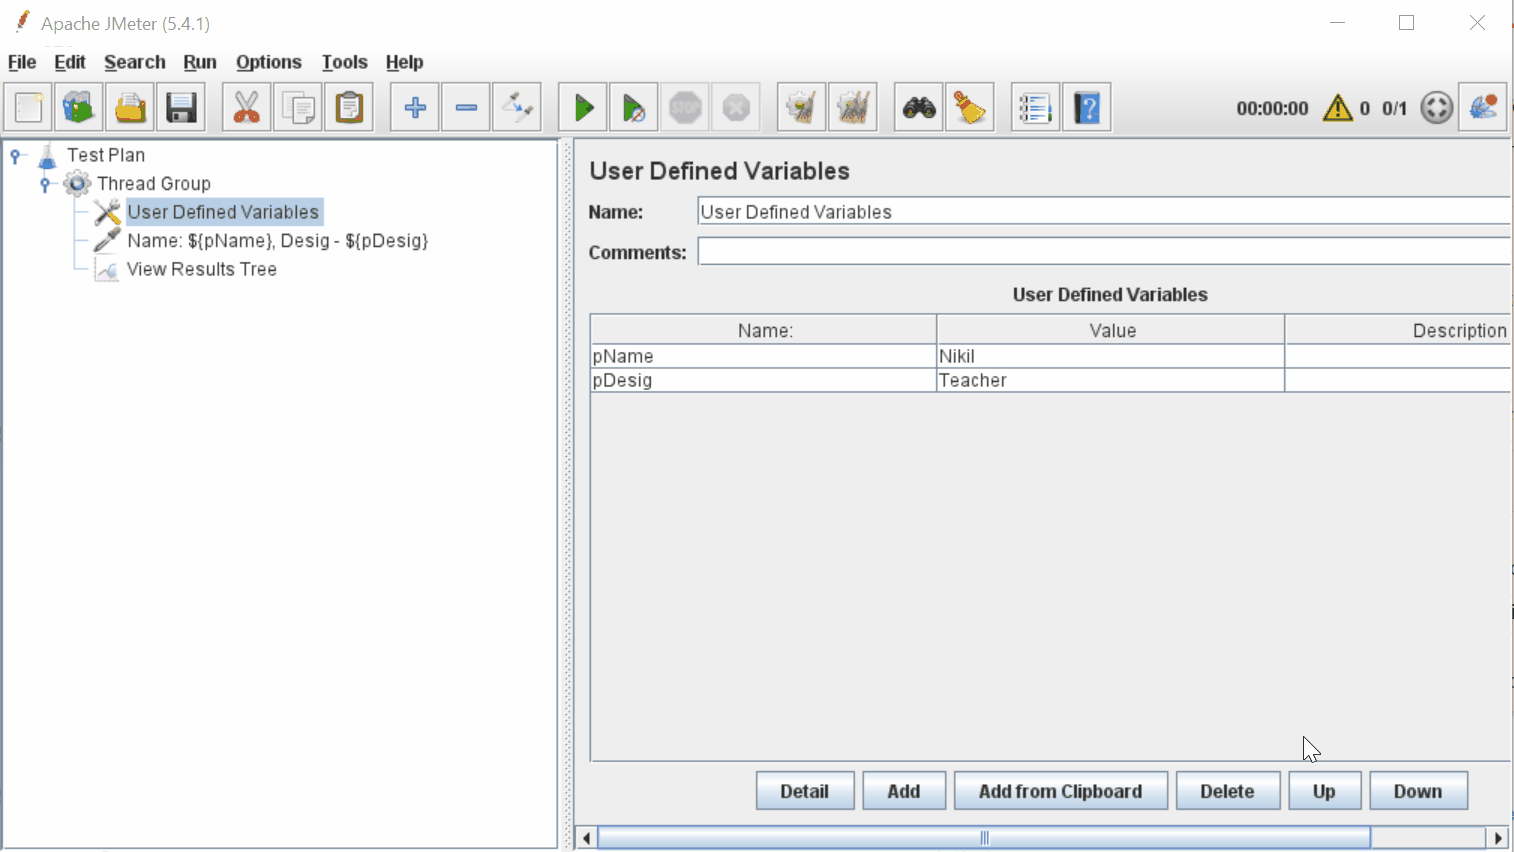Delete a variable using the Delete button
Viewport: 1514px width, 852px height.
click(x=1228, y=790)
